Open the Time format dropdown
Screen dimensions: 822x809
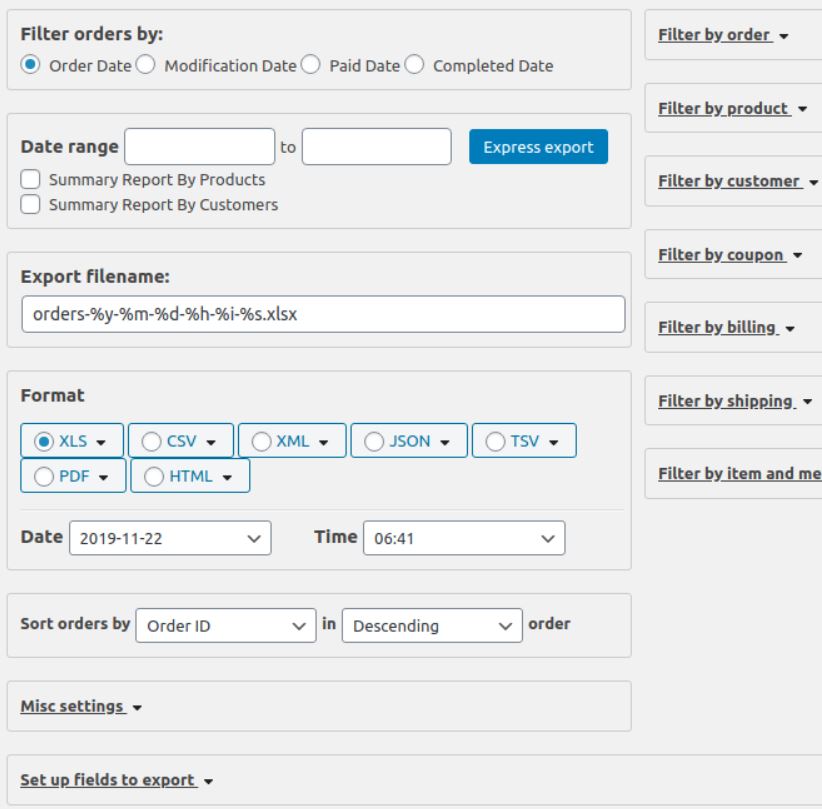click(x=463, y=538)
